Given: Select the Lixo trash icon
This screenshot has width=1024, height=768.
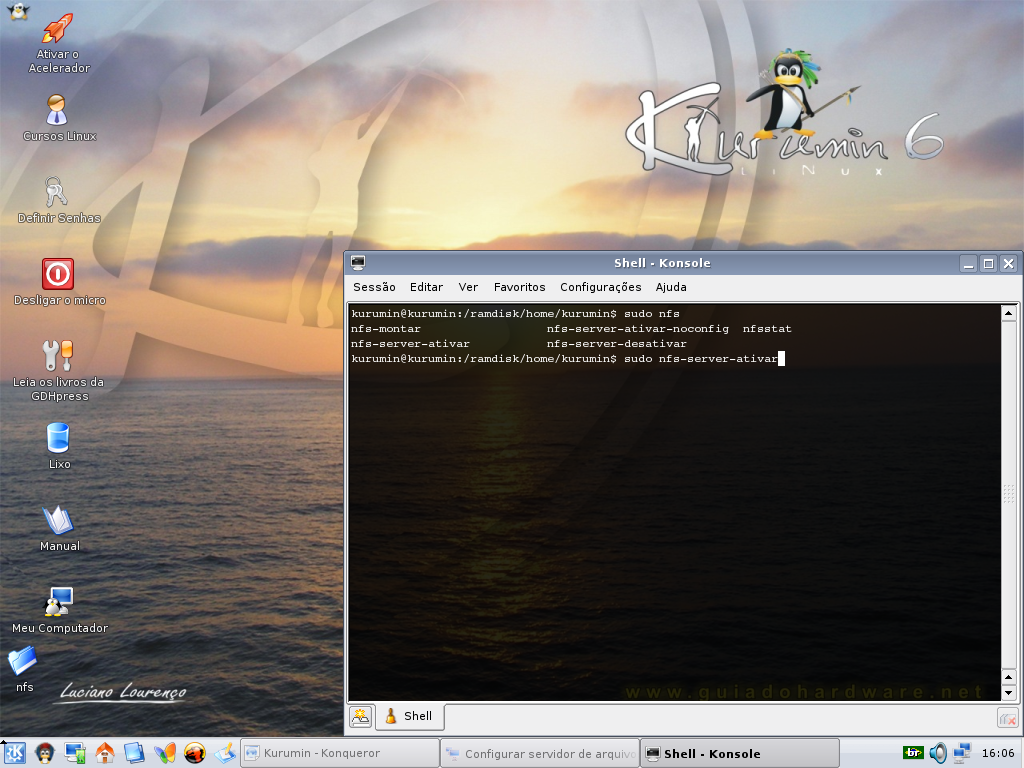Looking at the screenshot, I should [58, 438].
